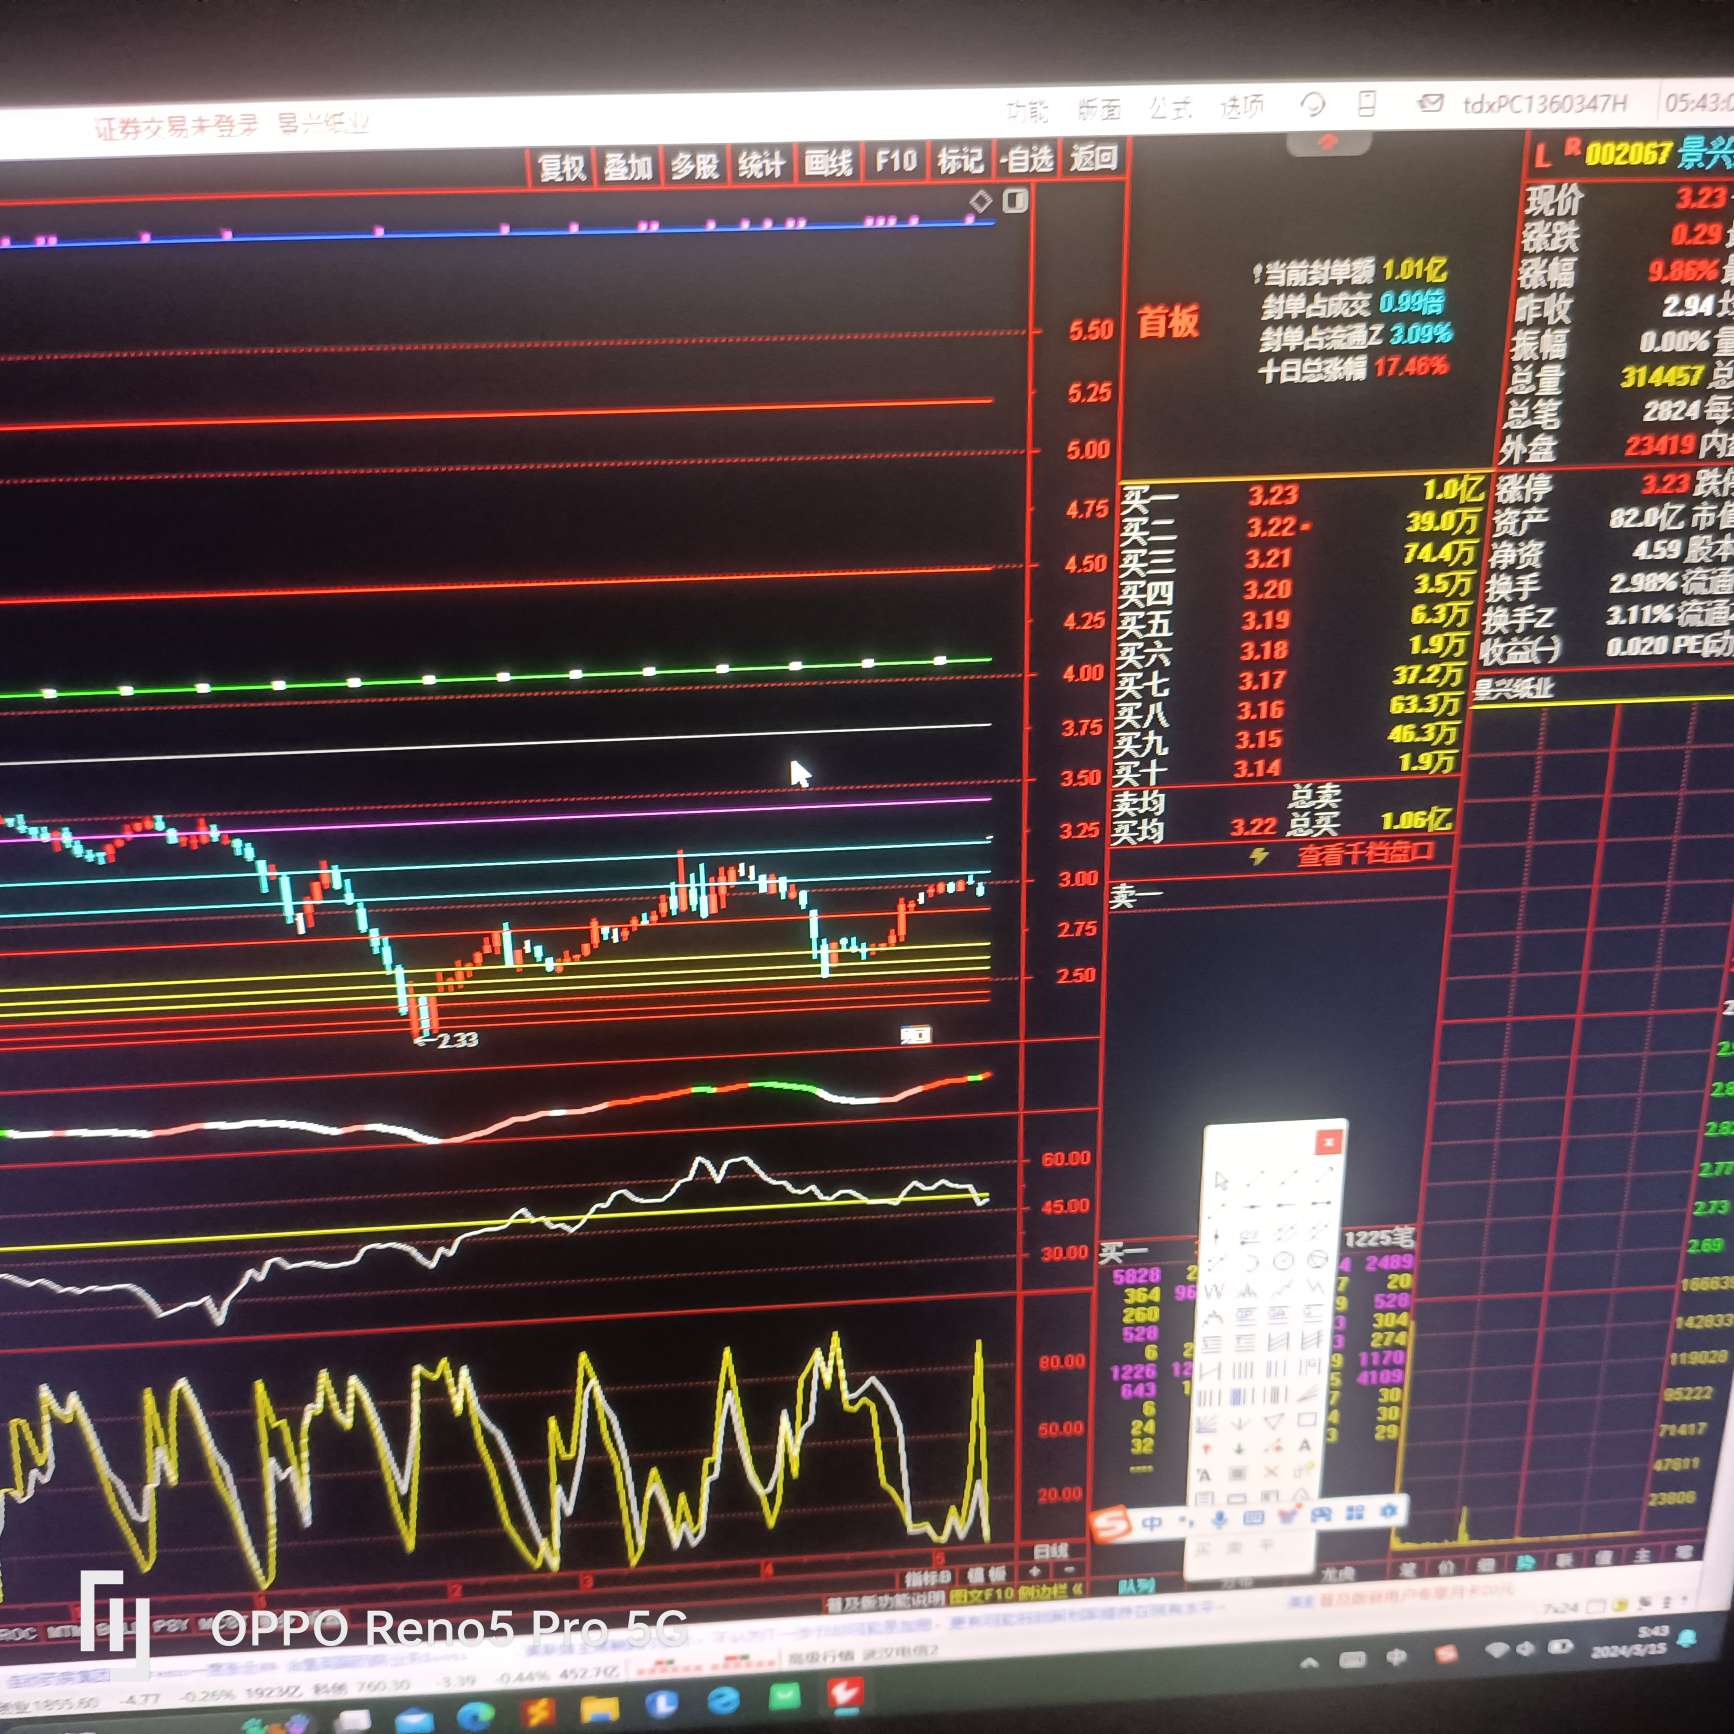Viewport: 1734px width, 1734px height.
Task: Select the circle-with-chords drawing tool
Action: [x=1317, y=1261]
